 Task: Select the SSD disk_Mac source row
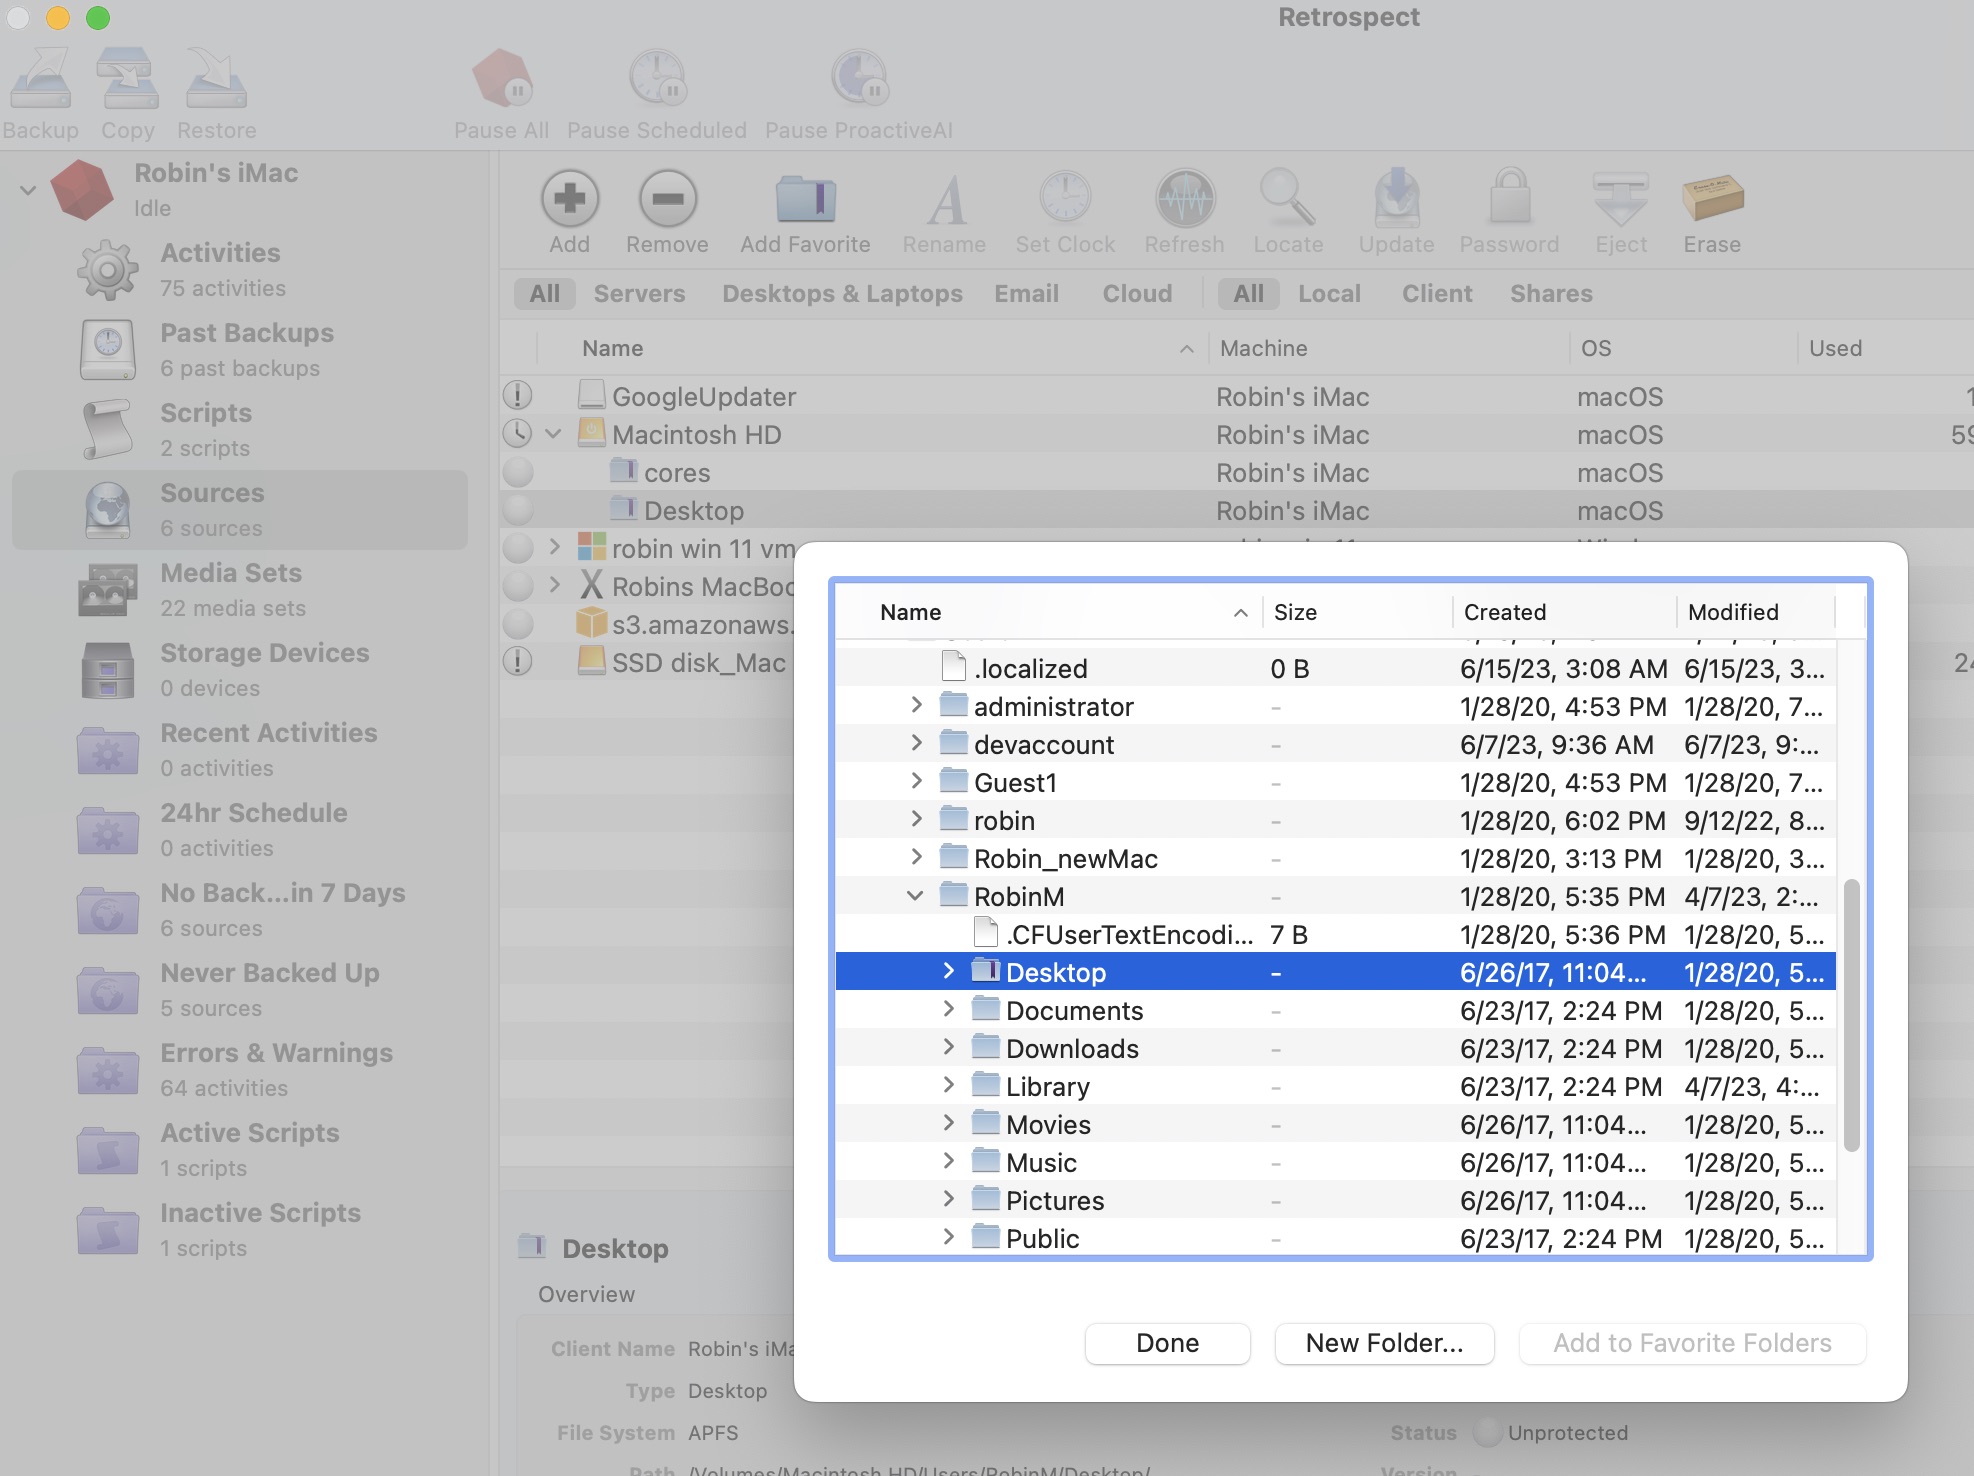point(647,662)
